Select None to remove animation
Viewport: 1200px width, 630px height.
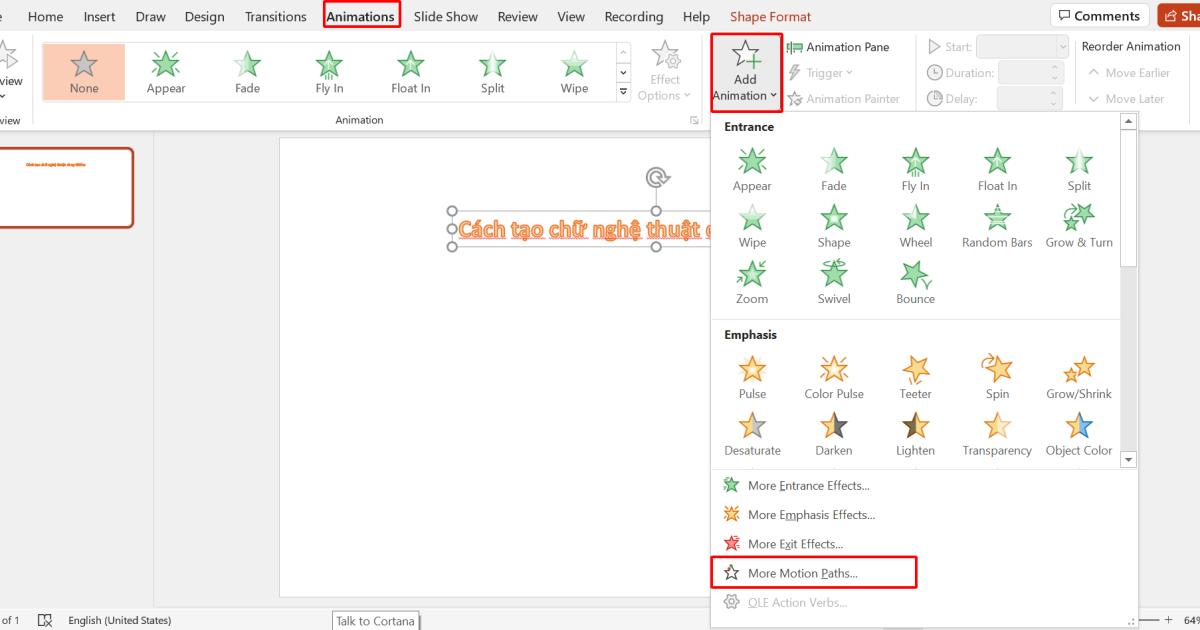[83, 70]
